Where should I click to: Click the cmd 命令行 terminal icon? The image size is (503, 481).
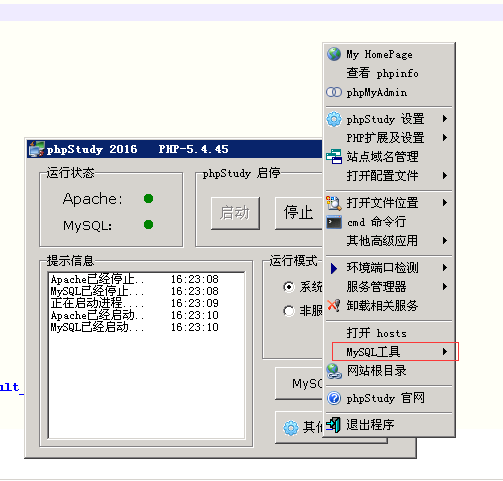point(334,222)
